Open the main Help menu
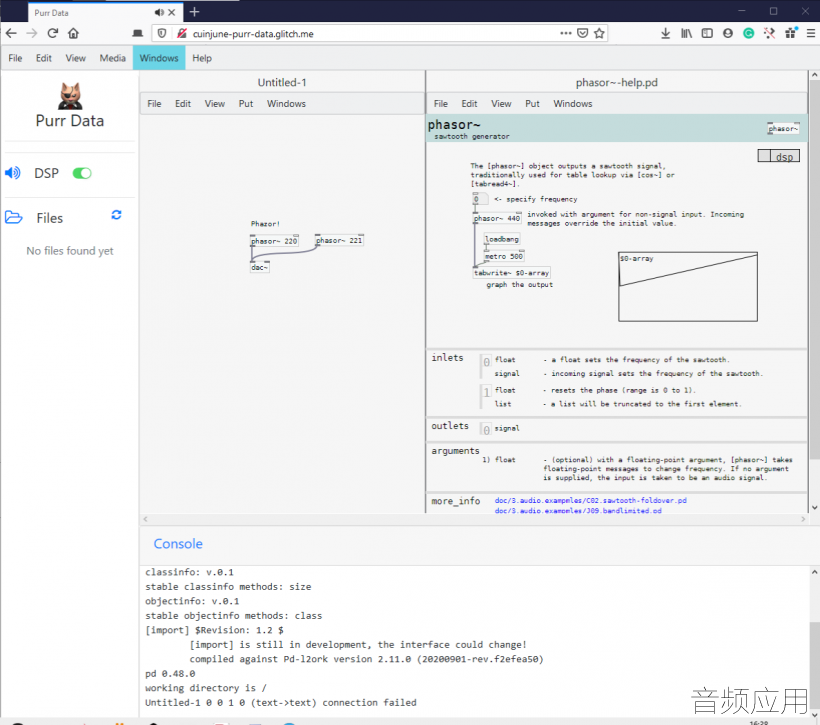820x725 pixels. click(x=202, y=58)
